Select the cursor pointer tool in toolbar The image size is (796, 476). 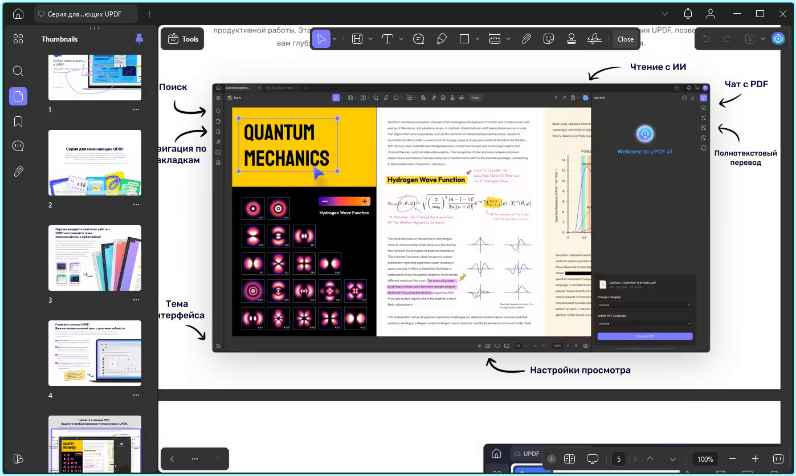(321, 39)
